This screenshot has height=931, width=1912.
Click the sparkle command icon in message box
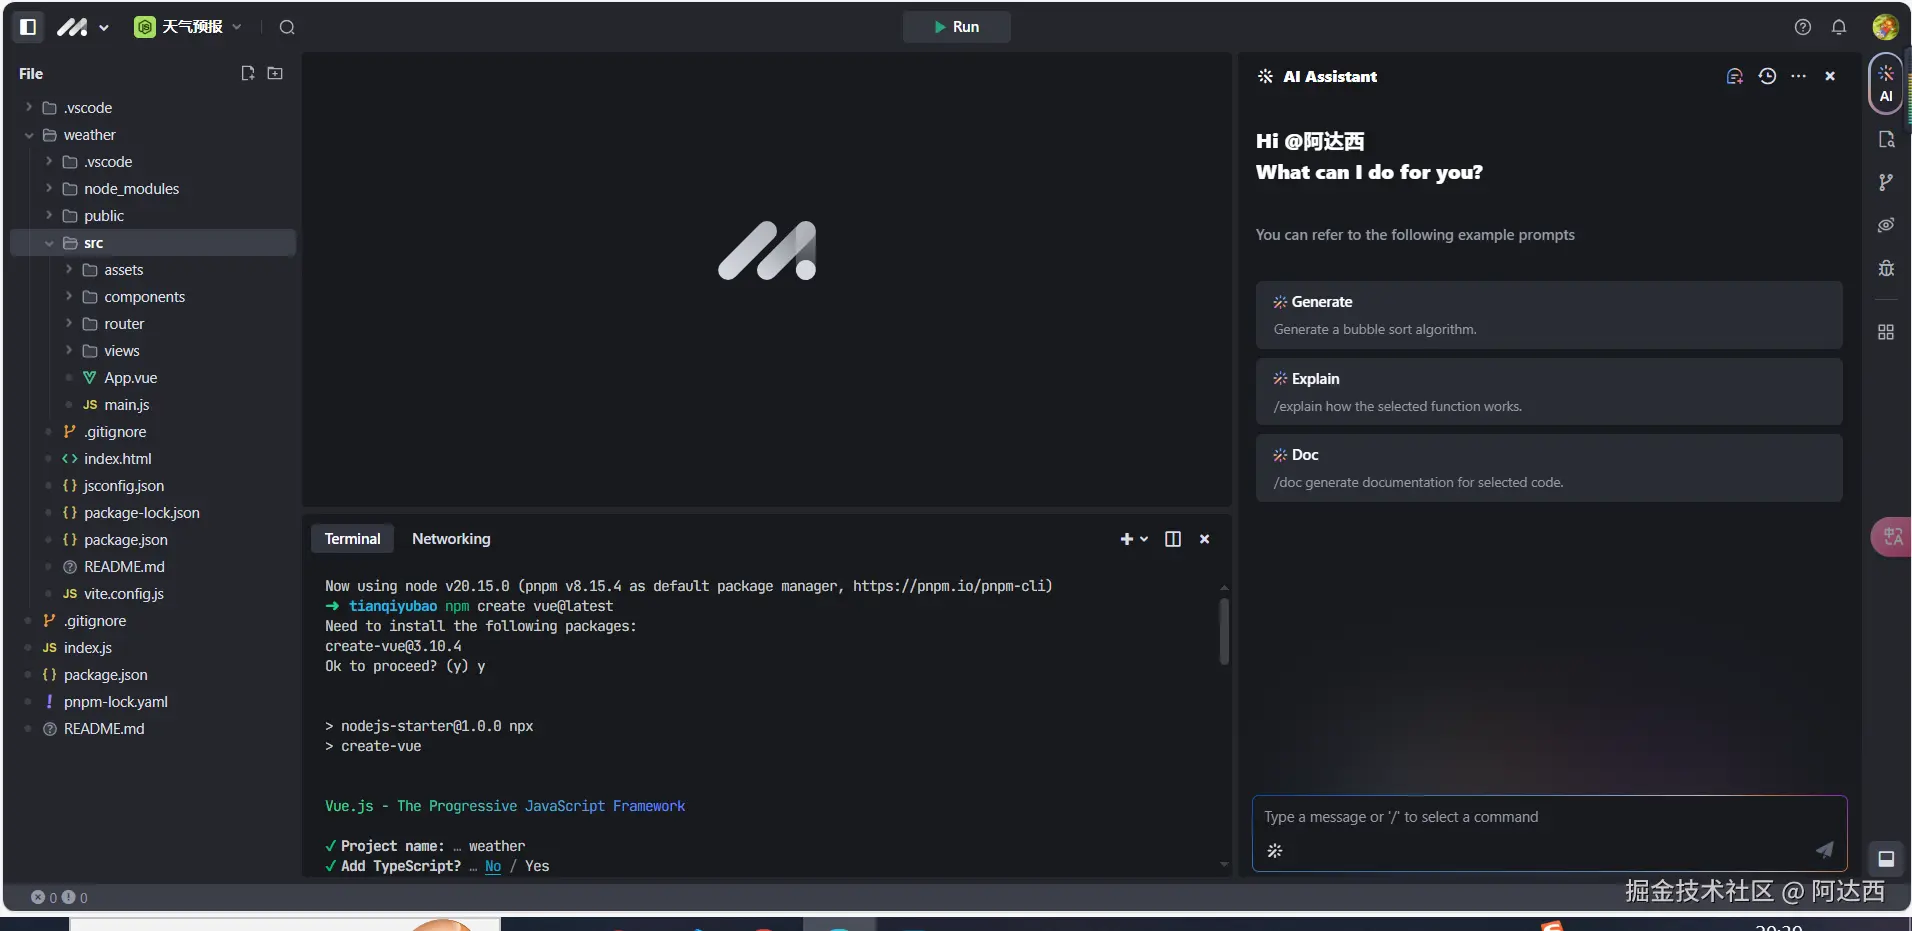1275,851
